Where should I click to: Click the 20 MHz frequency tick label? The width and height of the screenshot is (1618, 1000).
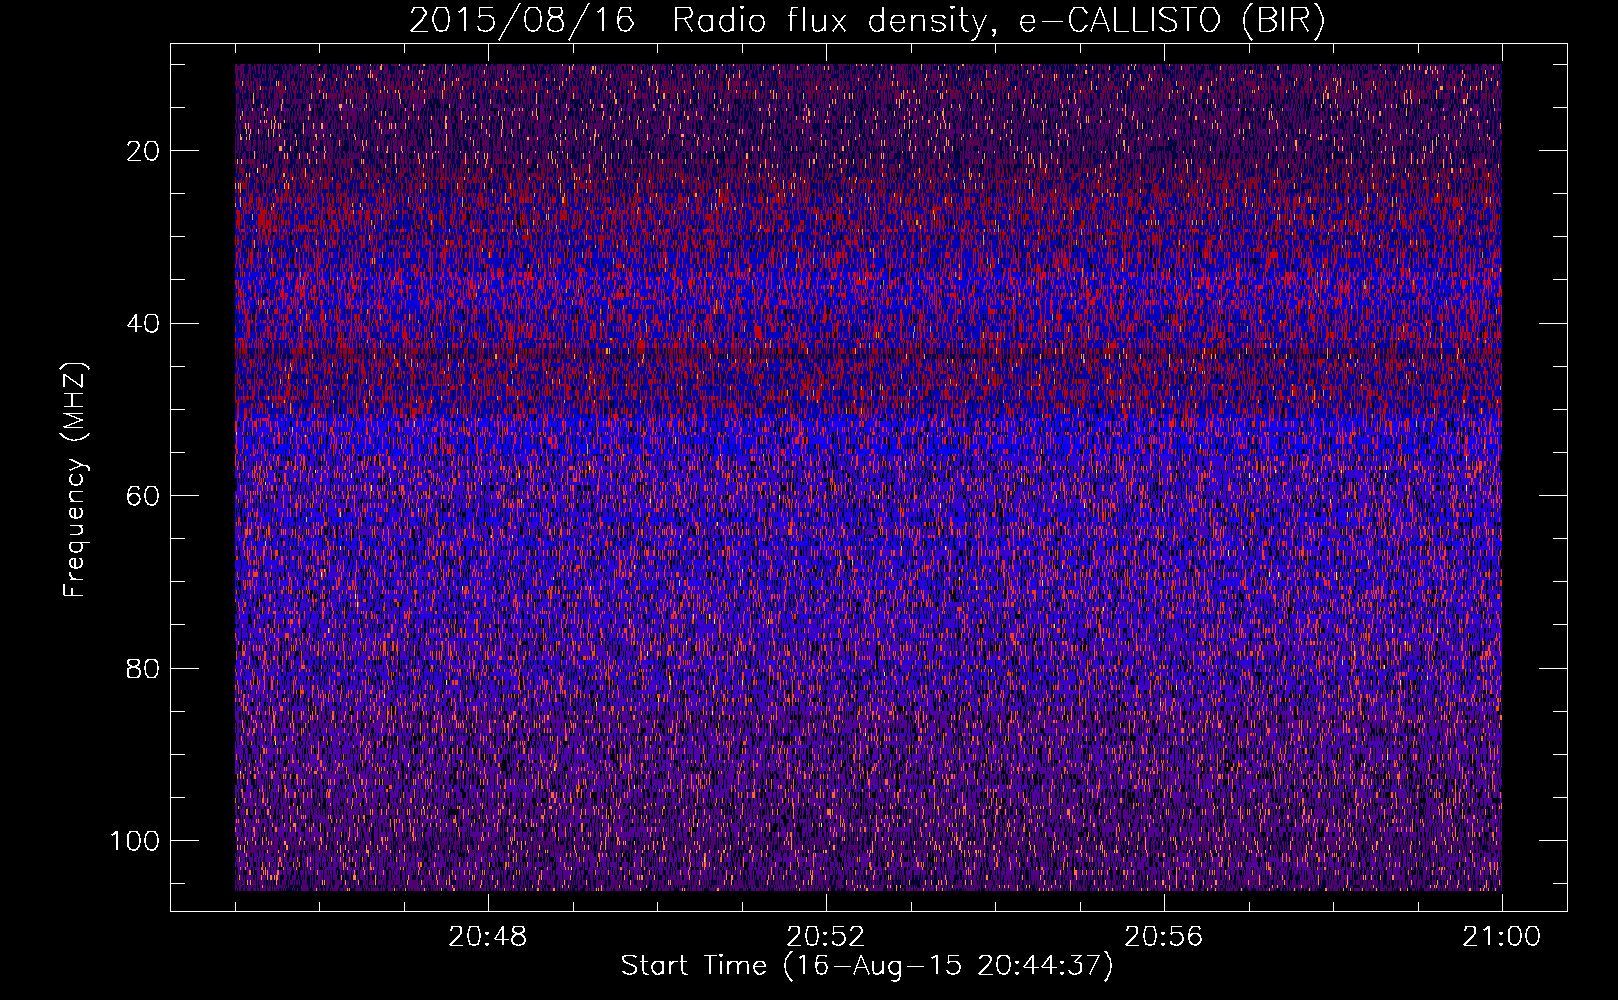pos(144,151)
